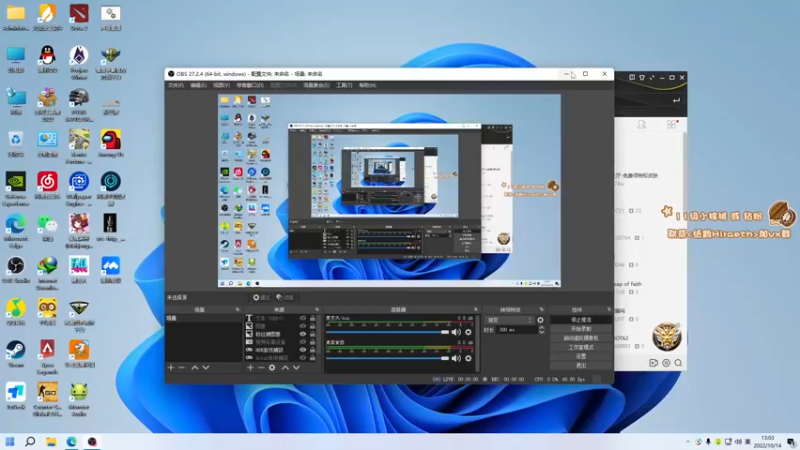Open source properties gear in Sources toolbar
The width and height of the screenshot is (800, 450).
272,367
